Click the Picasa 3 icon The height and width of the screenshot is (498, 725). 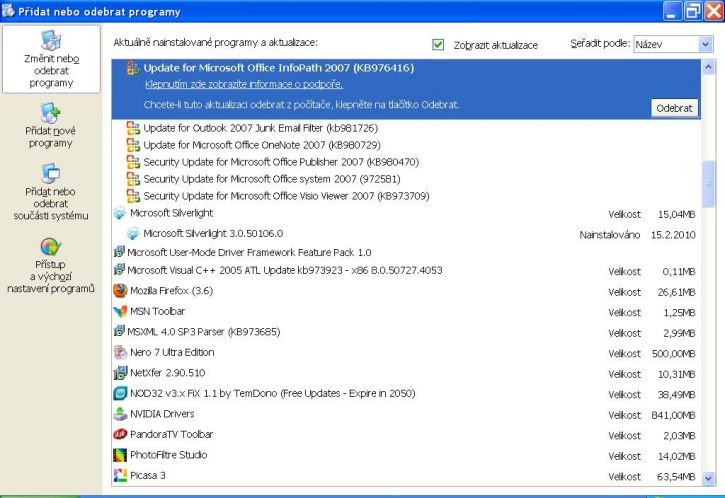120,475
